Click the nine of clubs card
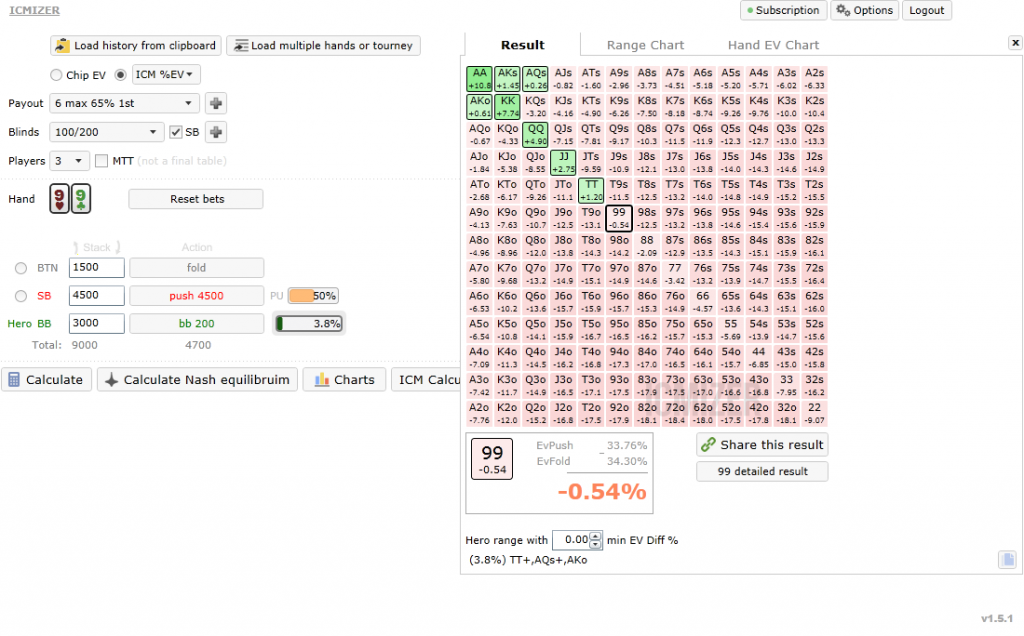1024x636 pixels. [80, 199]
